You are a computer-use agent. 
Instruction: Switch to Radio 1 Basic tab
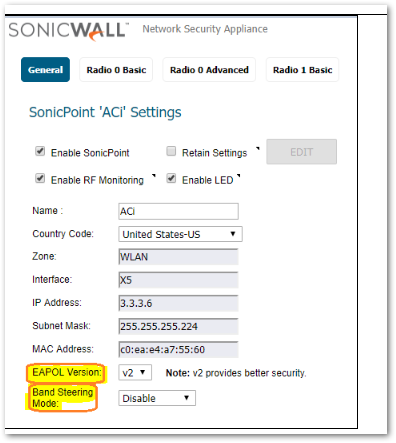click(x=302, y=70)
